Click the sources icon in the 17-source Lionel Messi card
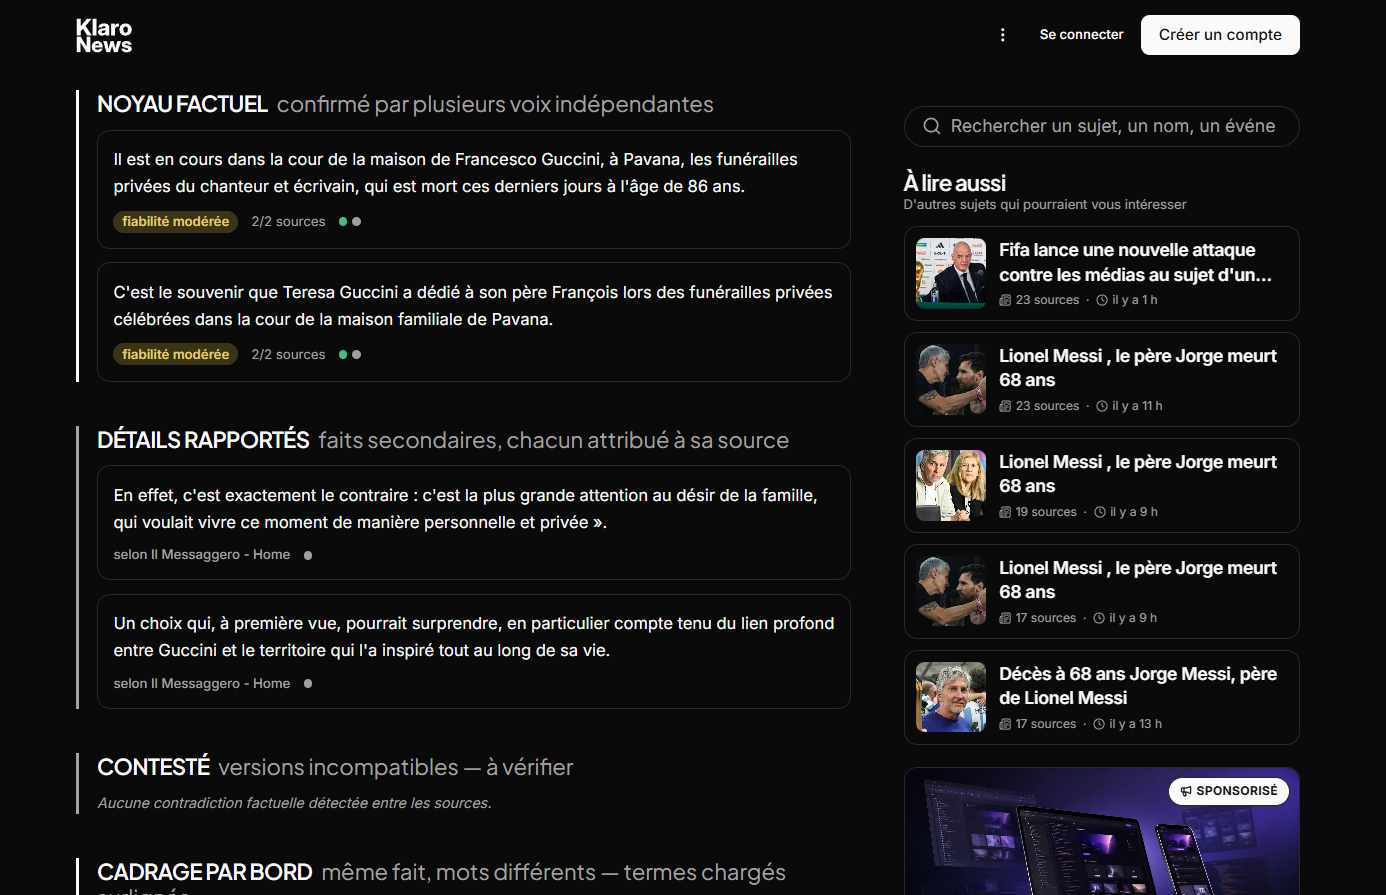The image size is (1386, 895). [x=1005, y=618]
